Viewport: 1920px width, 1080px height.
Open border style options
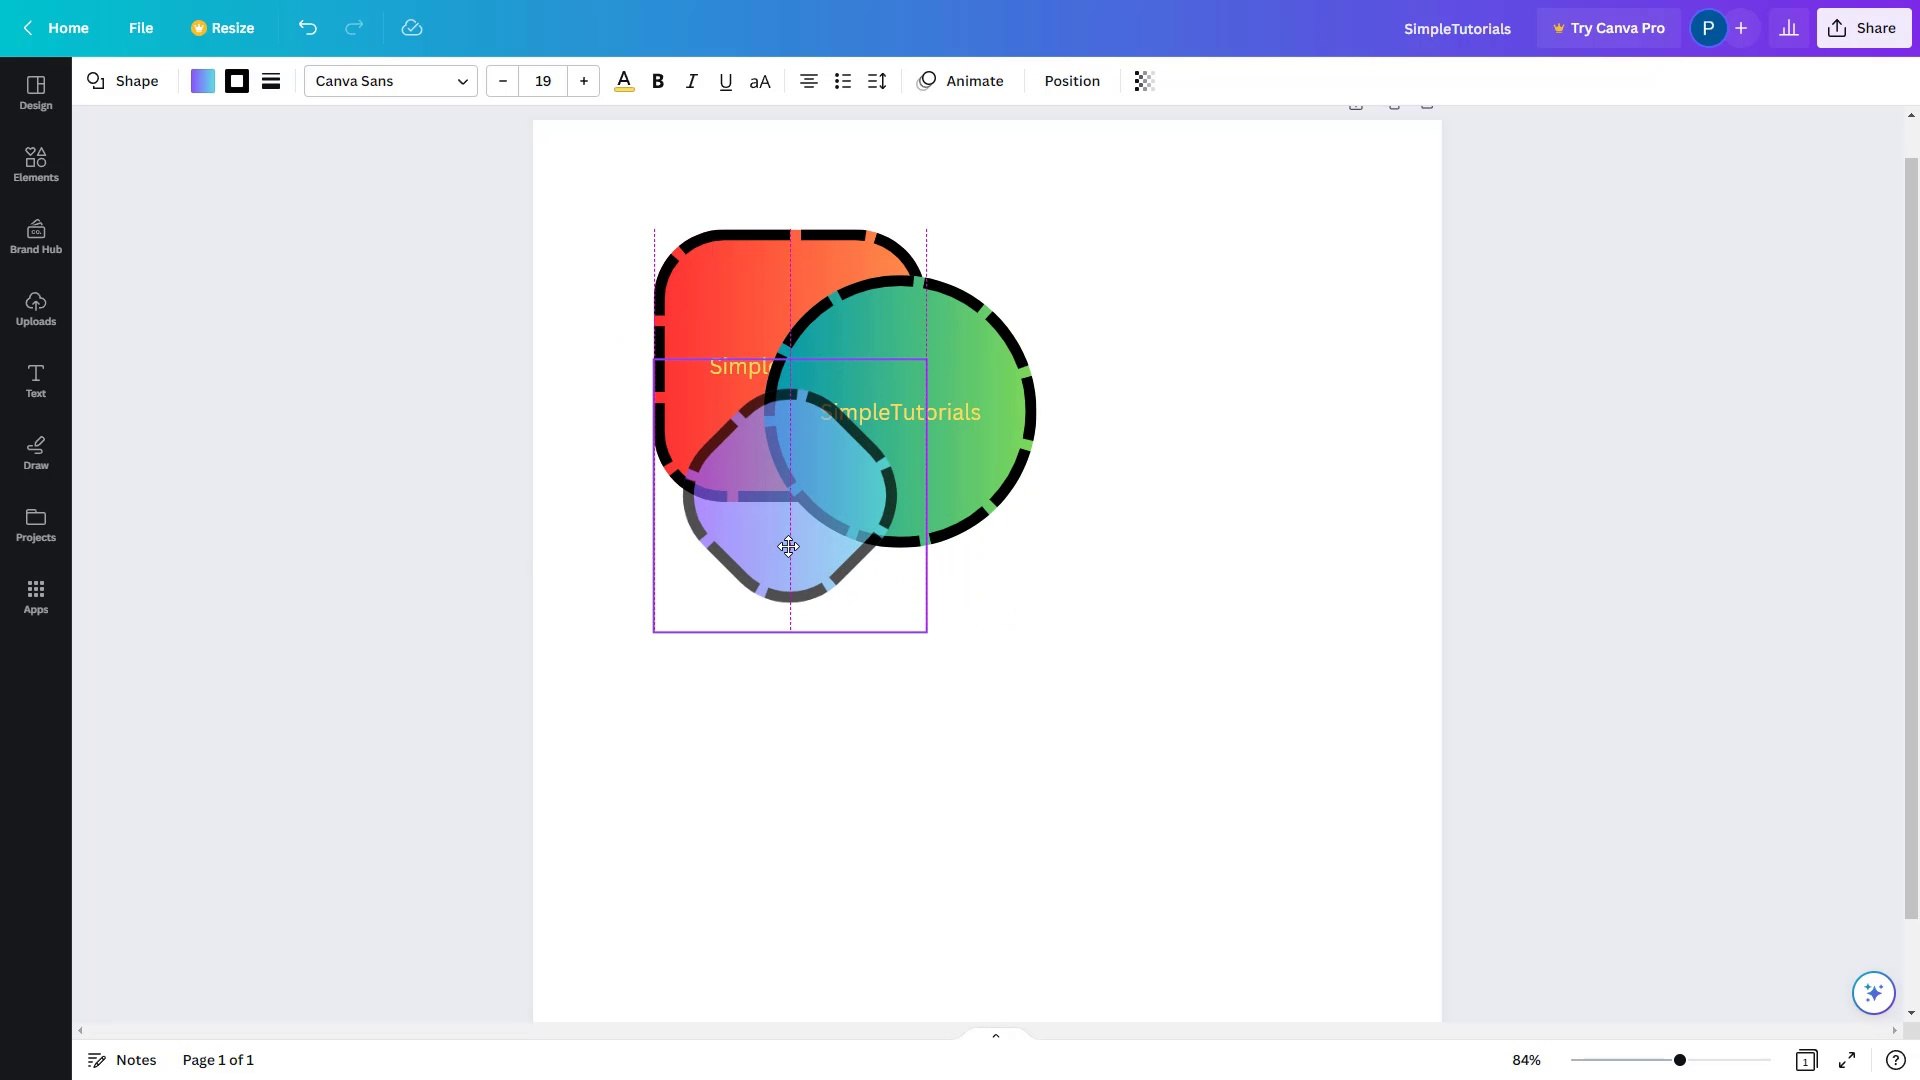point(271,81)
